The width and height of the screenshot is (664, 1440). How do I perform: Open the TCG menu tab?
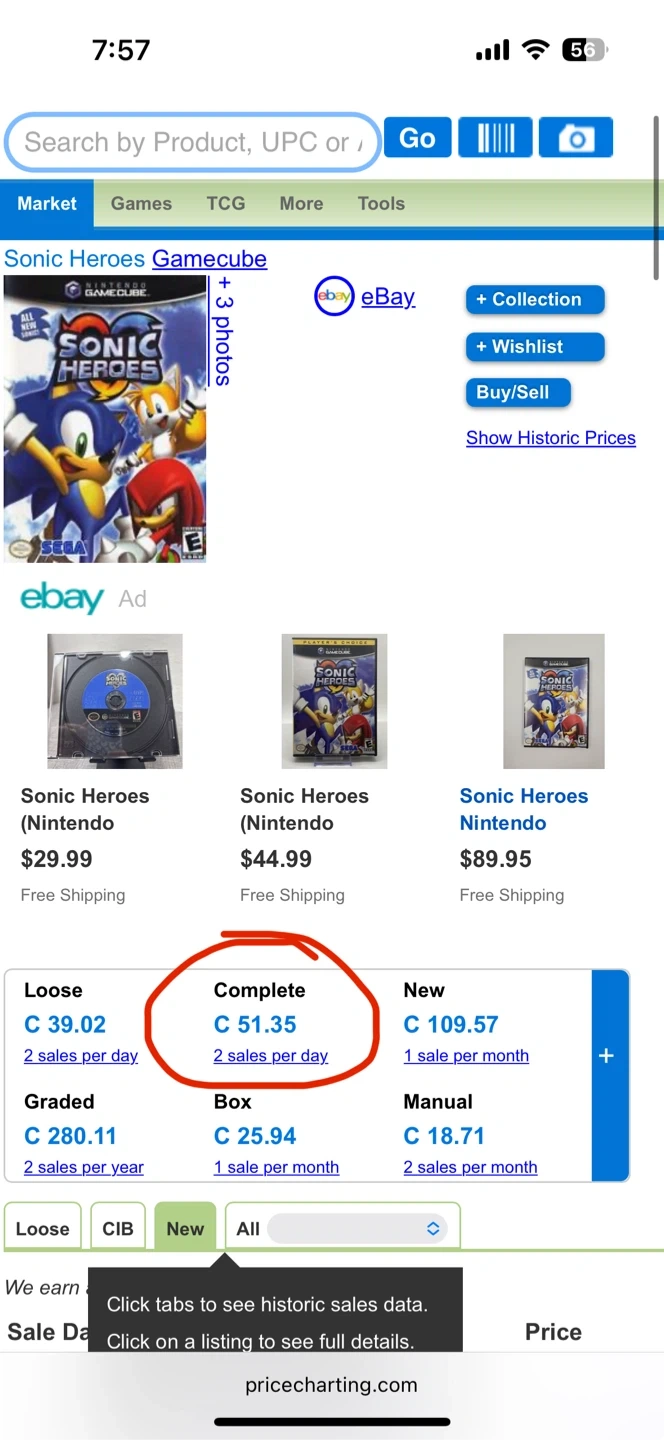tap(226, 203)
